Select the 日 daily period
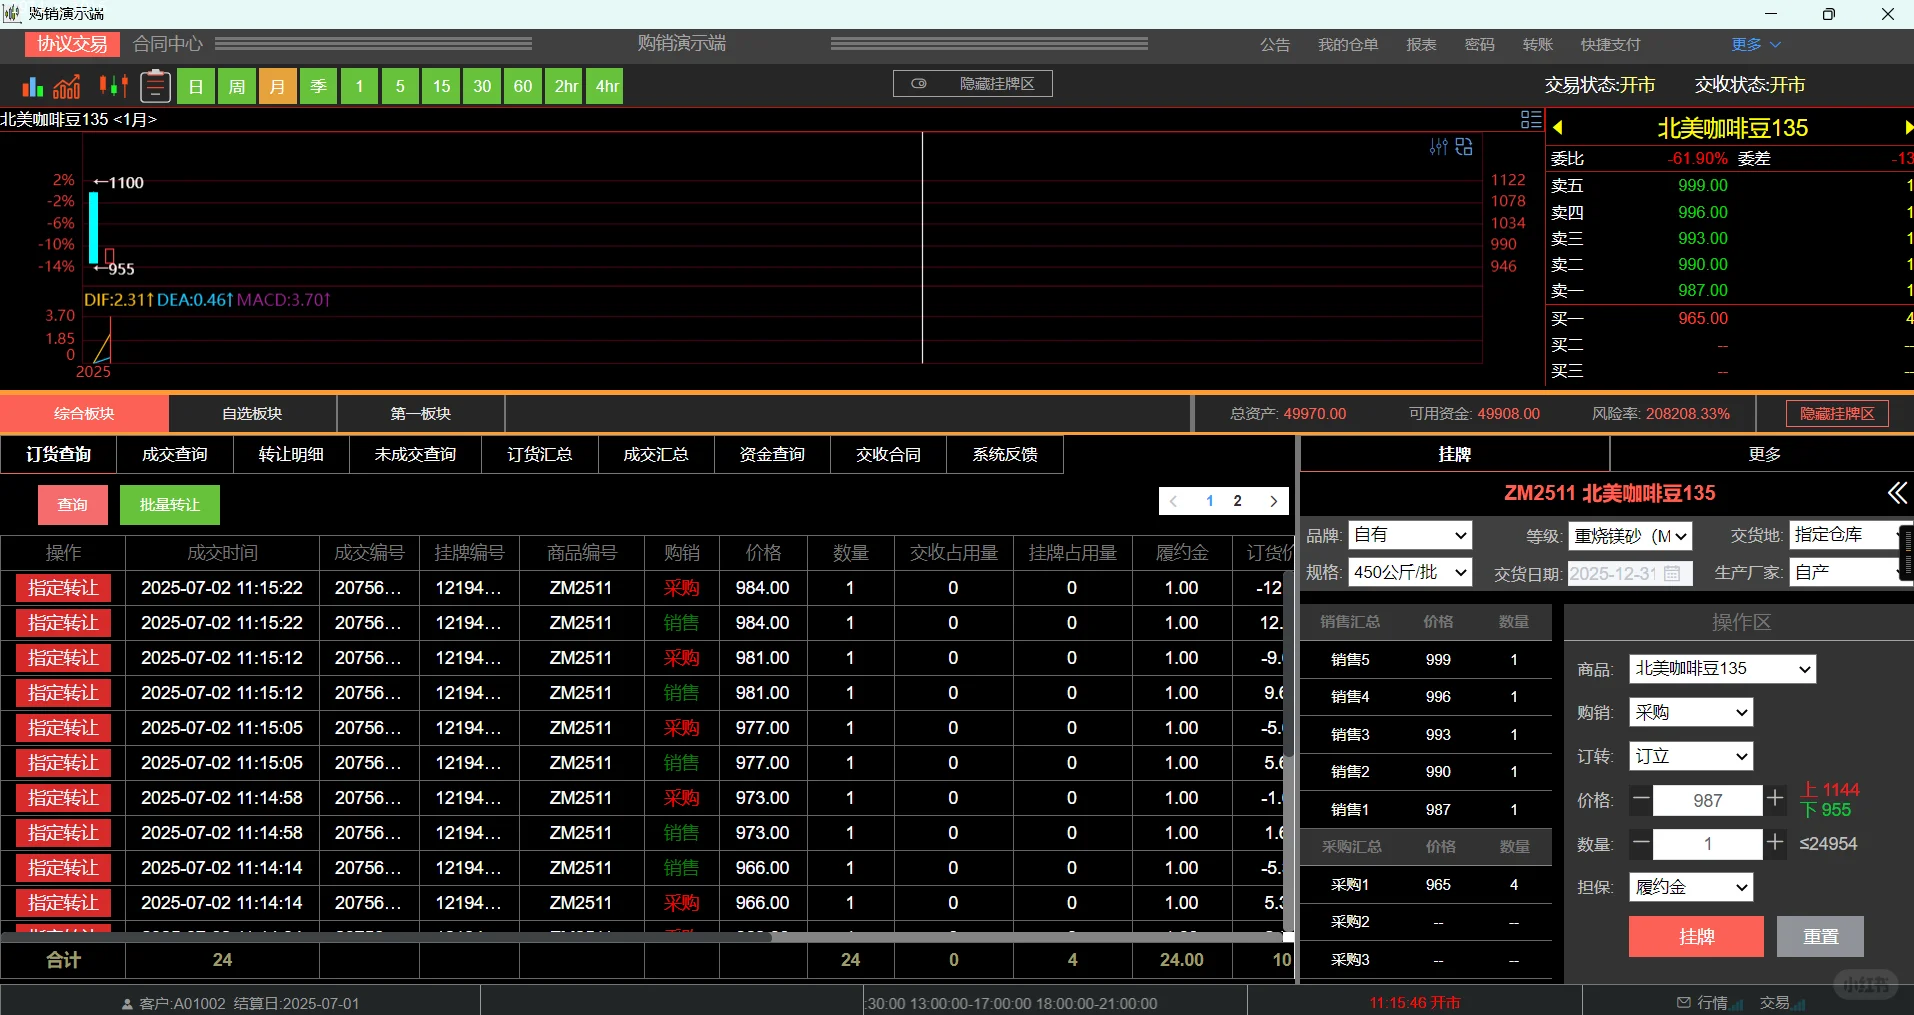Image resolution: width=1914 pixels, height=1015 pixels. point(196,86)
